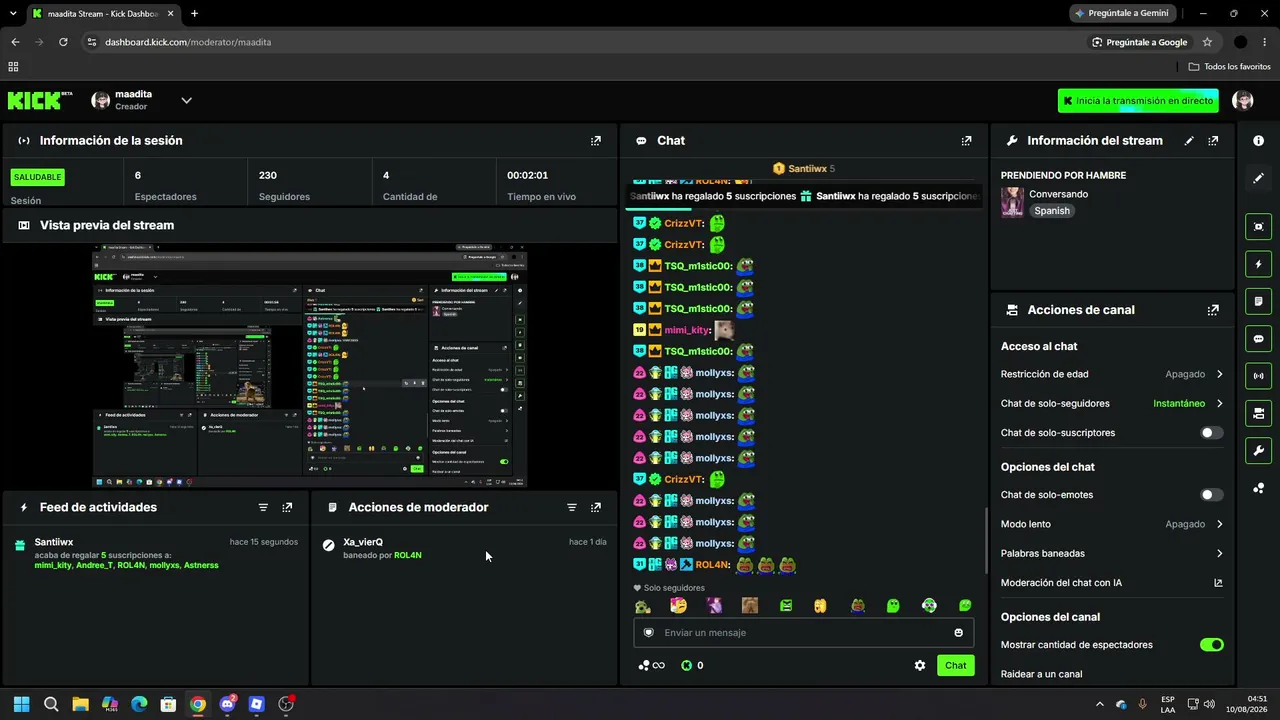Click the channel points infinity balance
Image resolution: width=1280 pixels, height=720 pixels.
[x=651, y=665]
